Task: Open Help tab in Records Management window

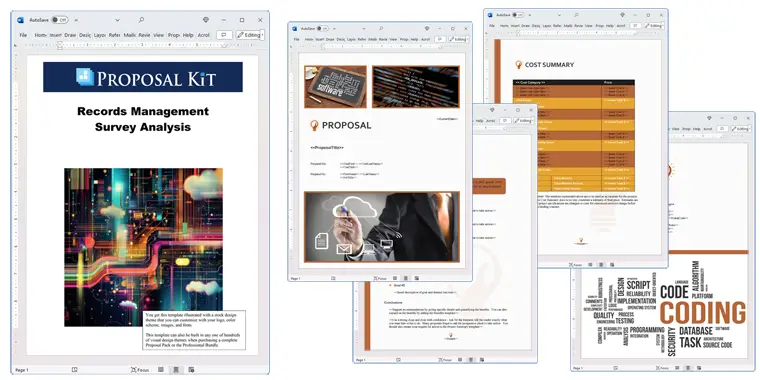Action: coord(188,35)
